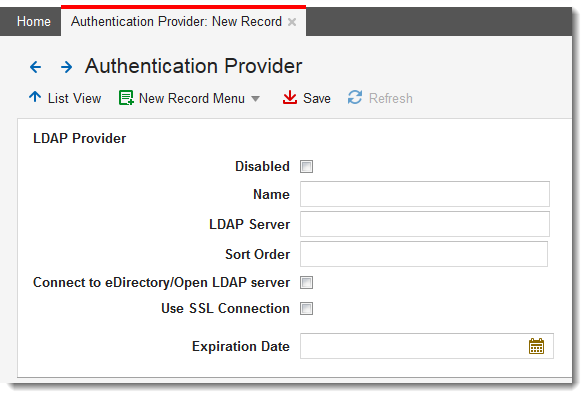Click the green New Record Menu icon

126,98
